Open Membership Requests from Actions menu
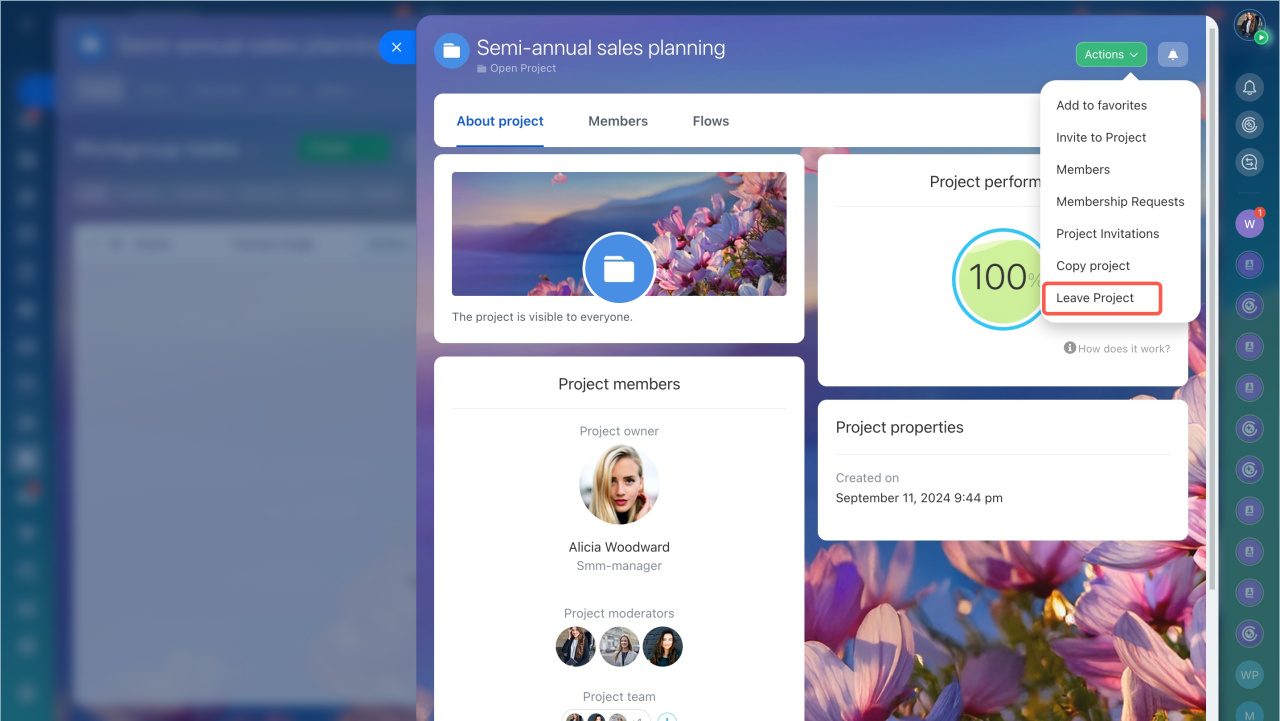 pyautogui.click(x=1120, y=201)
